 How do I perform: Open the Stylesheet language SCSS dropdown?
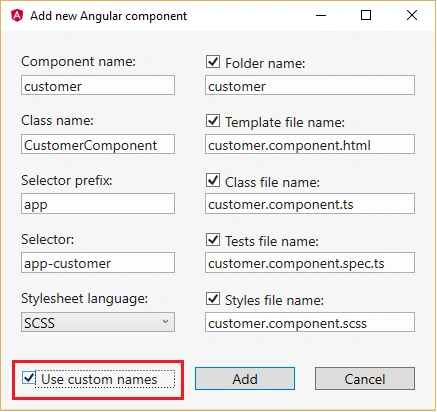[98, 322]
